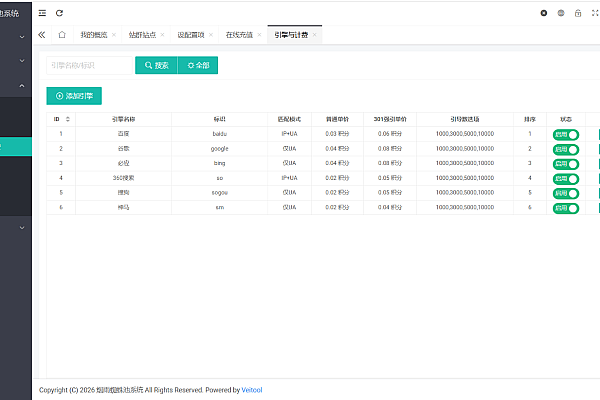The height and width of the screenshot is (400, 600).
Task: Click the 1000,3000,5000,10000 cell in google row
Action: 465,149
